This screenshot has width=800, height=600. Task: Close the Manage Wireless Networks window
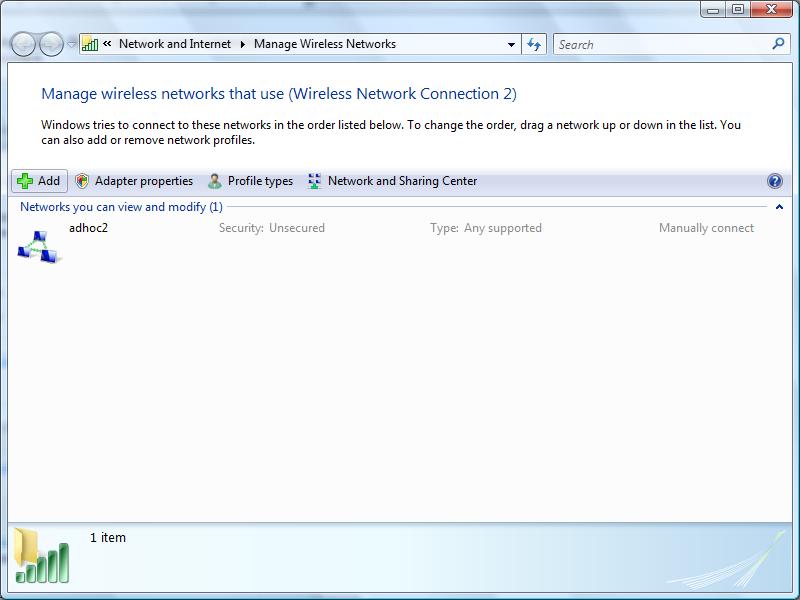[771, 10]
